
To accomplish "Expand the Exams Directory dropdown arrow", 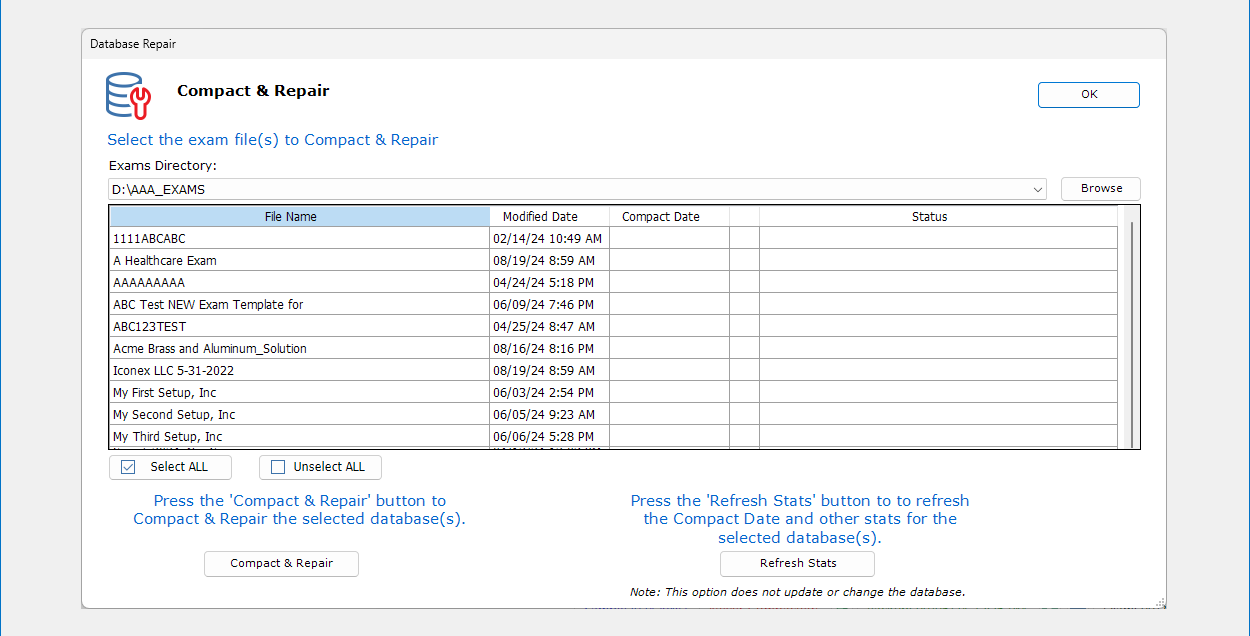I will click(x=1037, y=189).
